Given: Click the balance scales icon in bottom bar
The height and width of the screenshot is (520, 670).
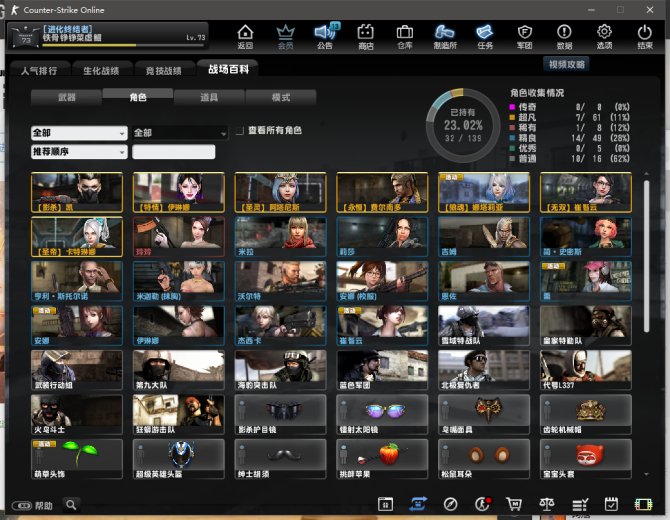Looking at the screenshot, I should click(547, 504).
